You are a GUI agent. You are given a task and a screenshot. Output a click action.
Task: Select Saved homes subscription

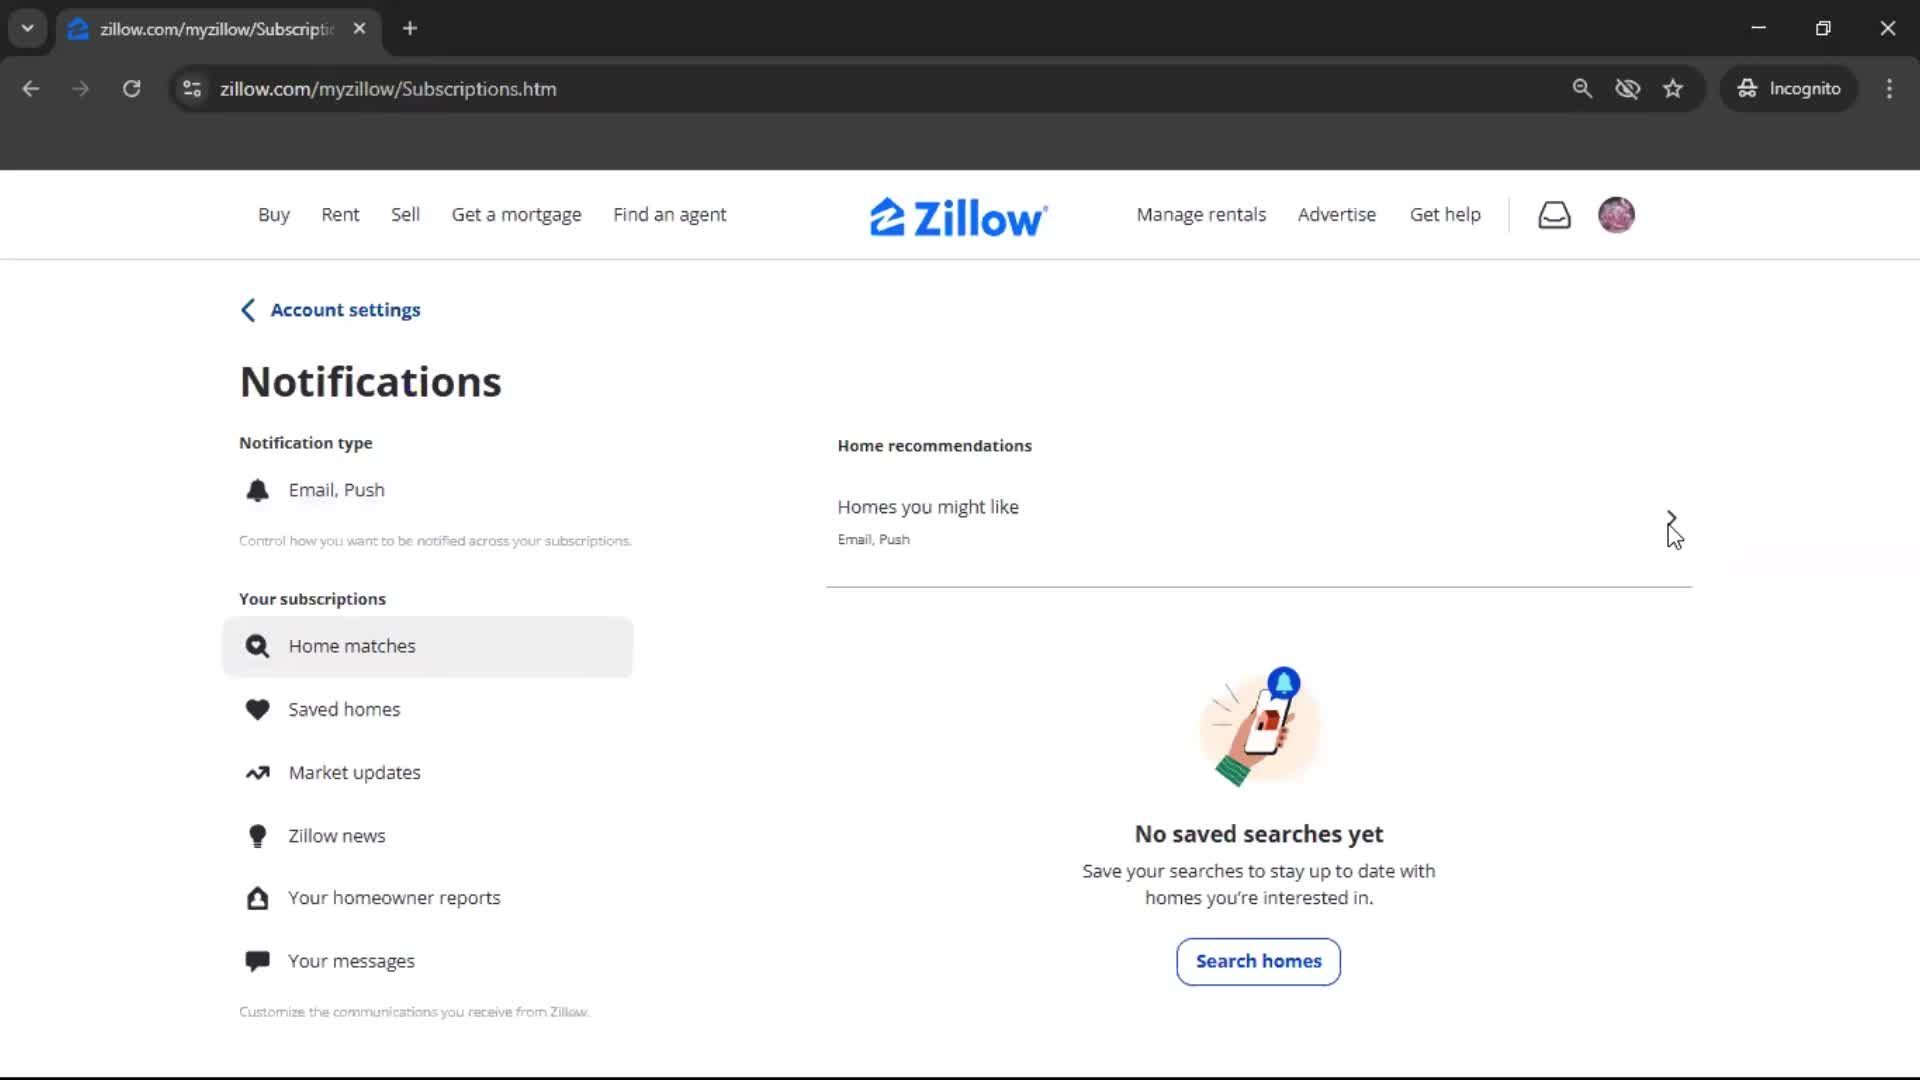pyautogui.click(x=344, y=710)
